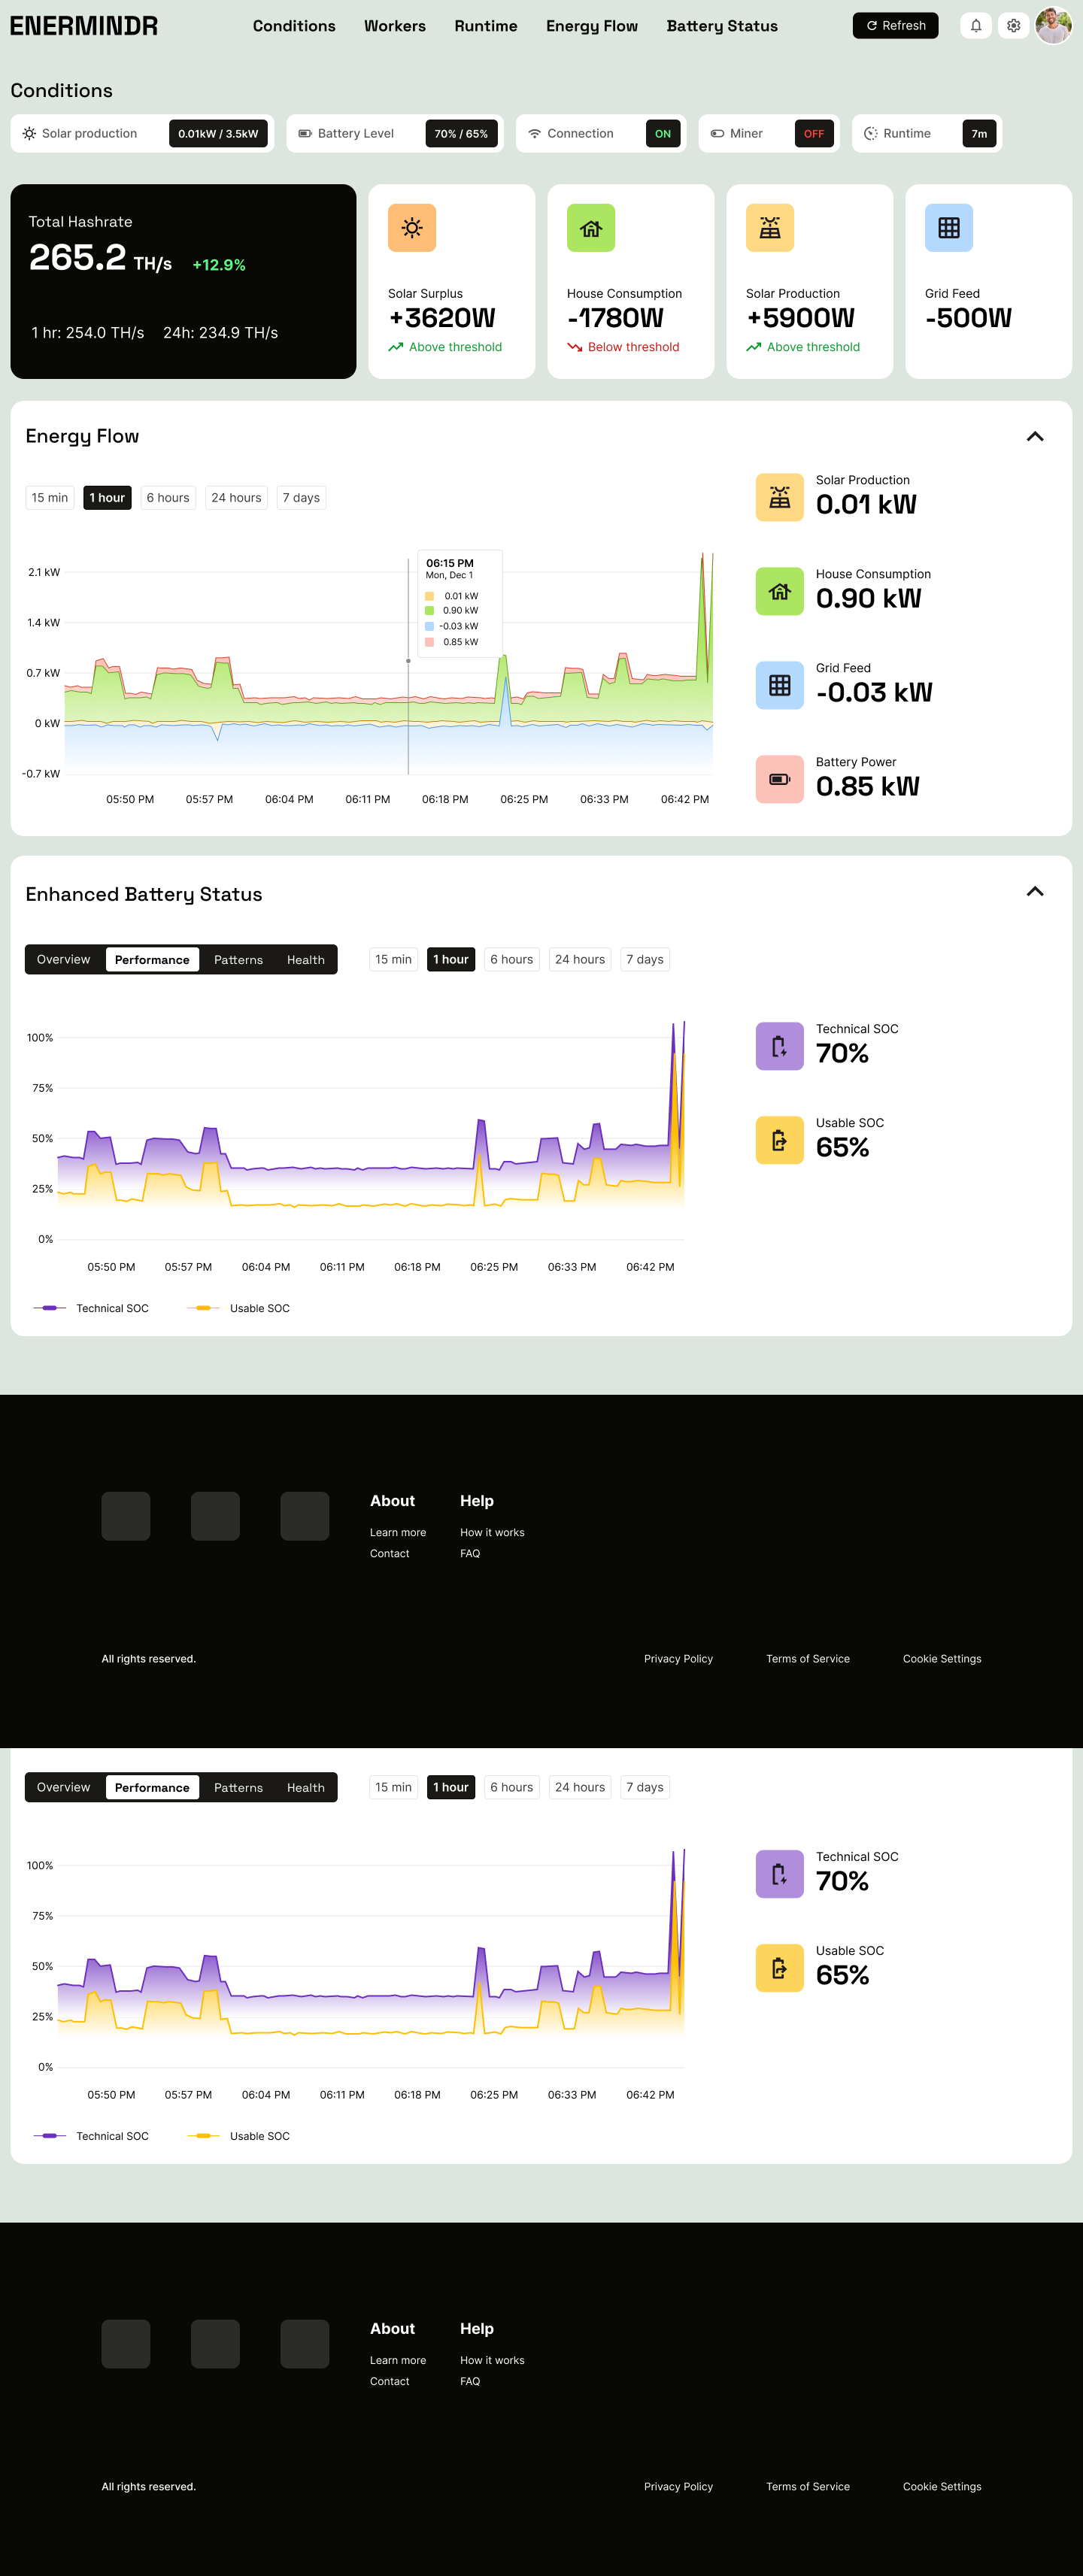Click the 0.01 kW Solar Production icon
This screenshot has width=1083, height=2576.
[780, 497]
